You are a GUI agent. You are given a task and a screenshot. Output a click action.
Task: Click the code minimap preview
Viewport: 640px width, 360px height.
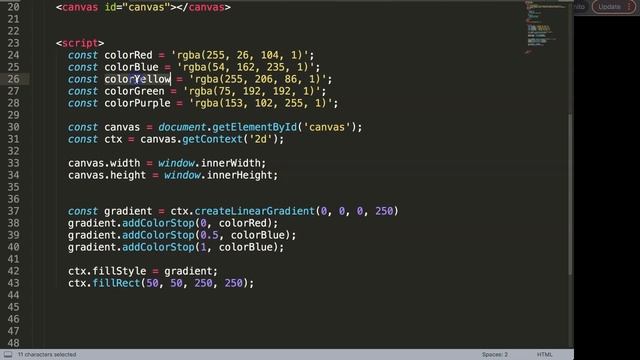tap(545, 28)
